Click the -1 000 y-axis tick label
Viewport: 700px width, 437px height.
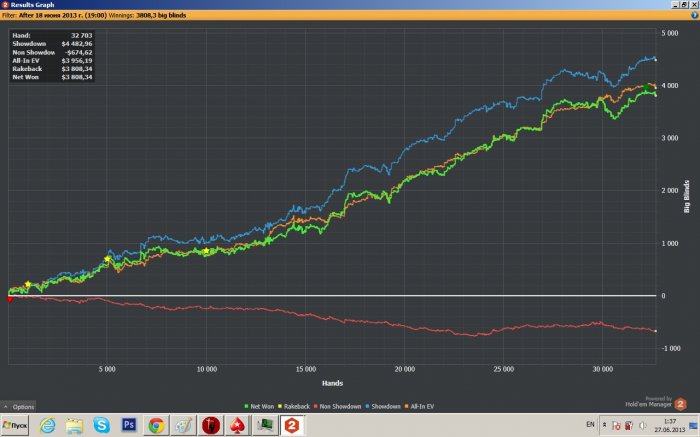[669, 348]
